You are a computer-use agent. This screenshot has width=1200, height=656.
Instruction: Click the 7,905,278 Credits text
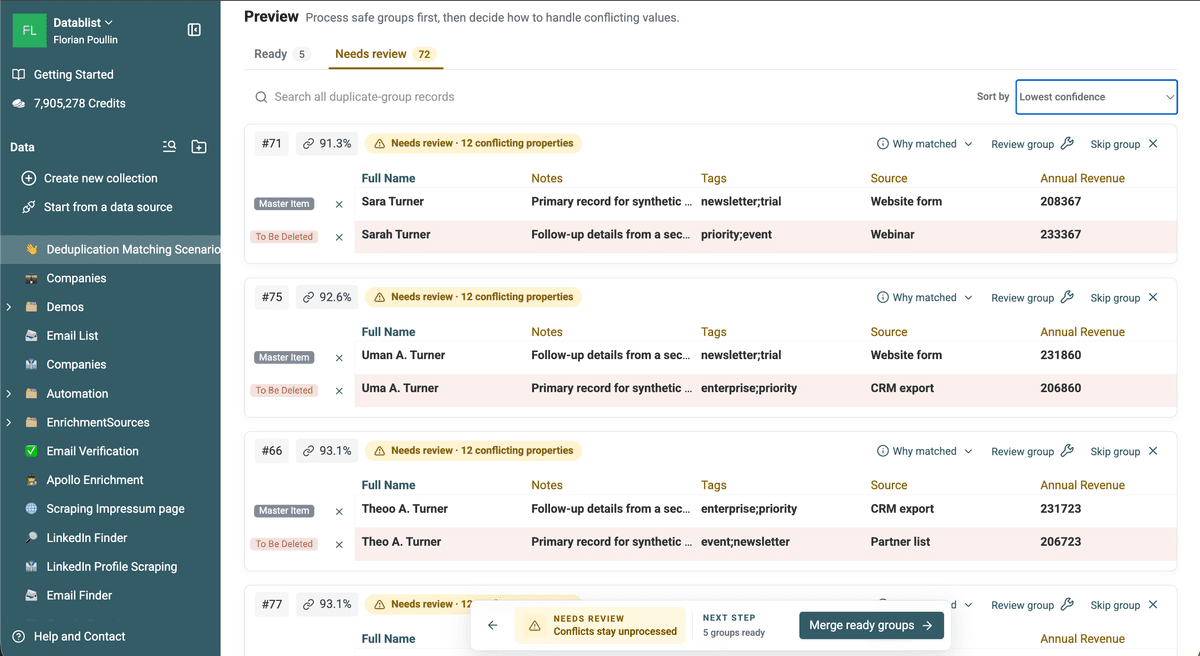point(80,103)
